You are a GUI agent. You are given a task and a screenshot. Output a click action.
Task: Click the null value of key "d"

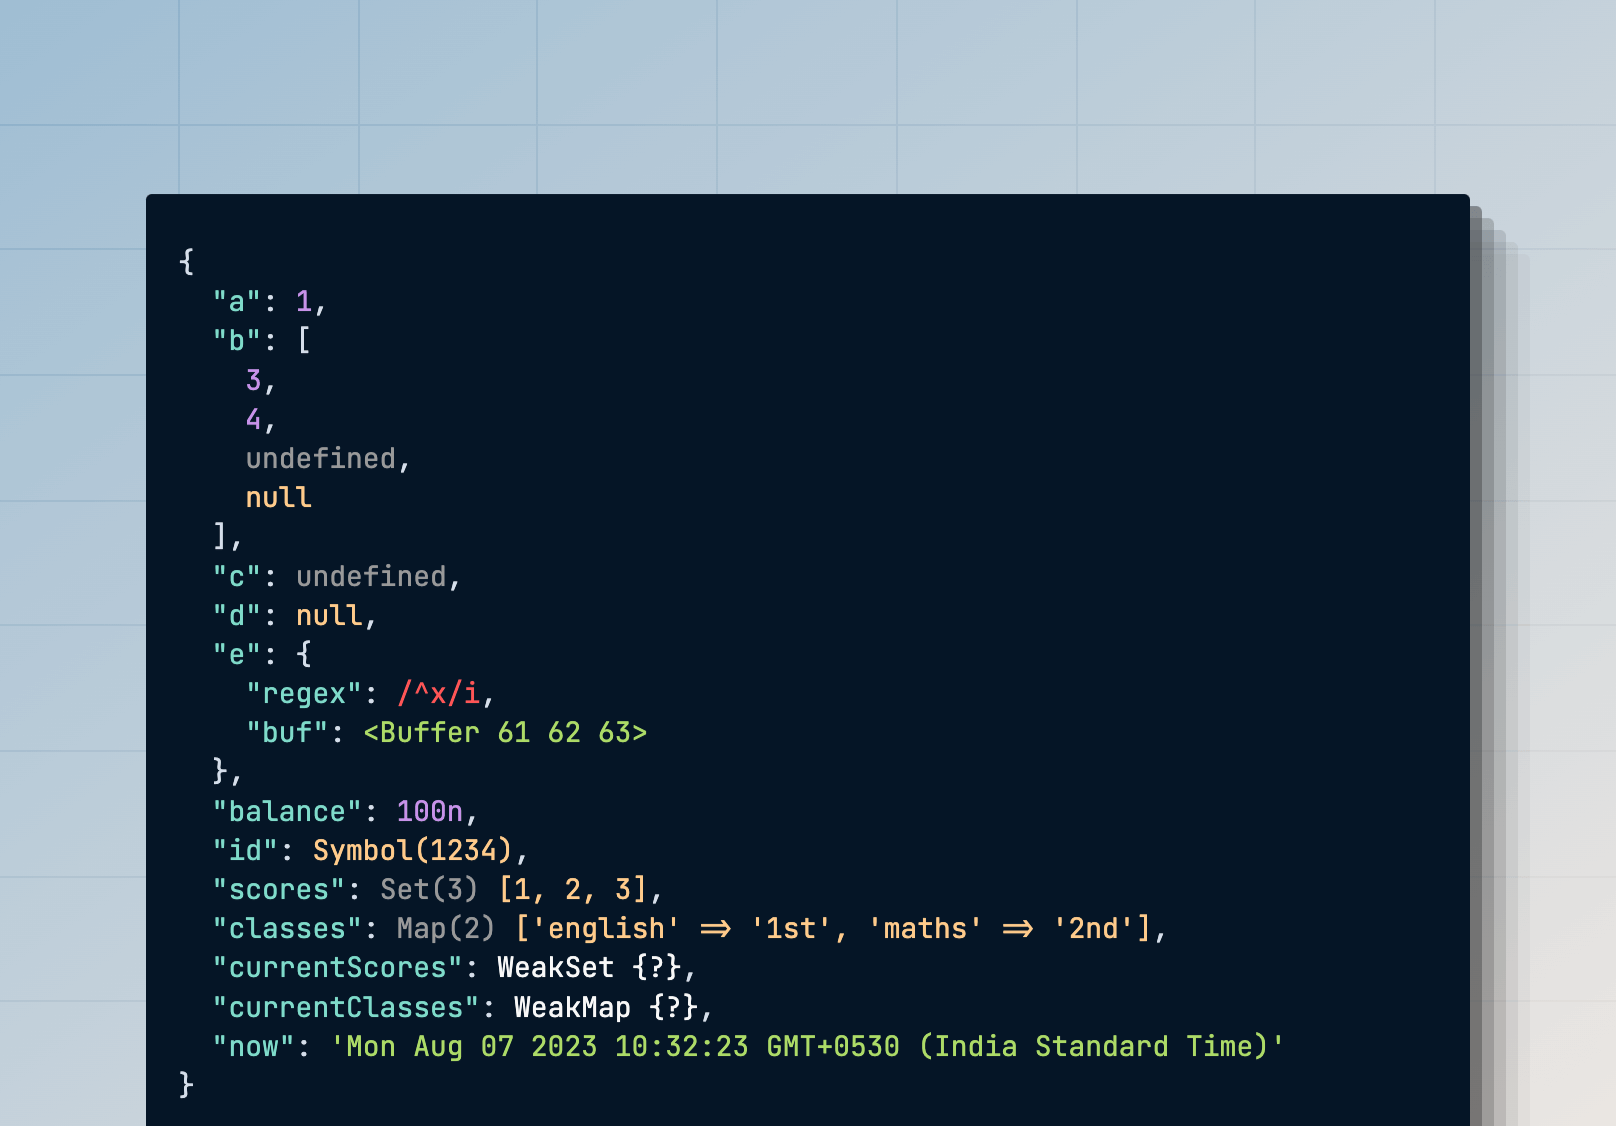pyautogui.click(x=329, y=616)
